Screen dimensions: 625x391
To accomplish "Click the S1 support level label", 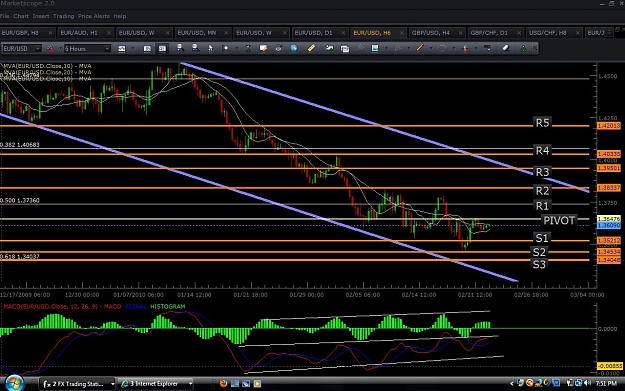I will point(541,238).
